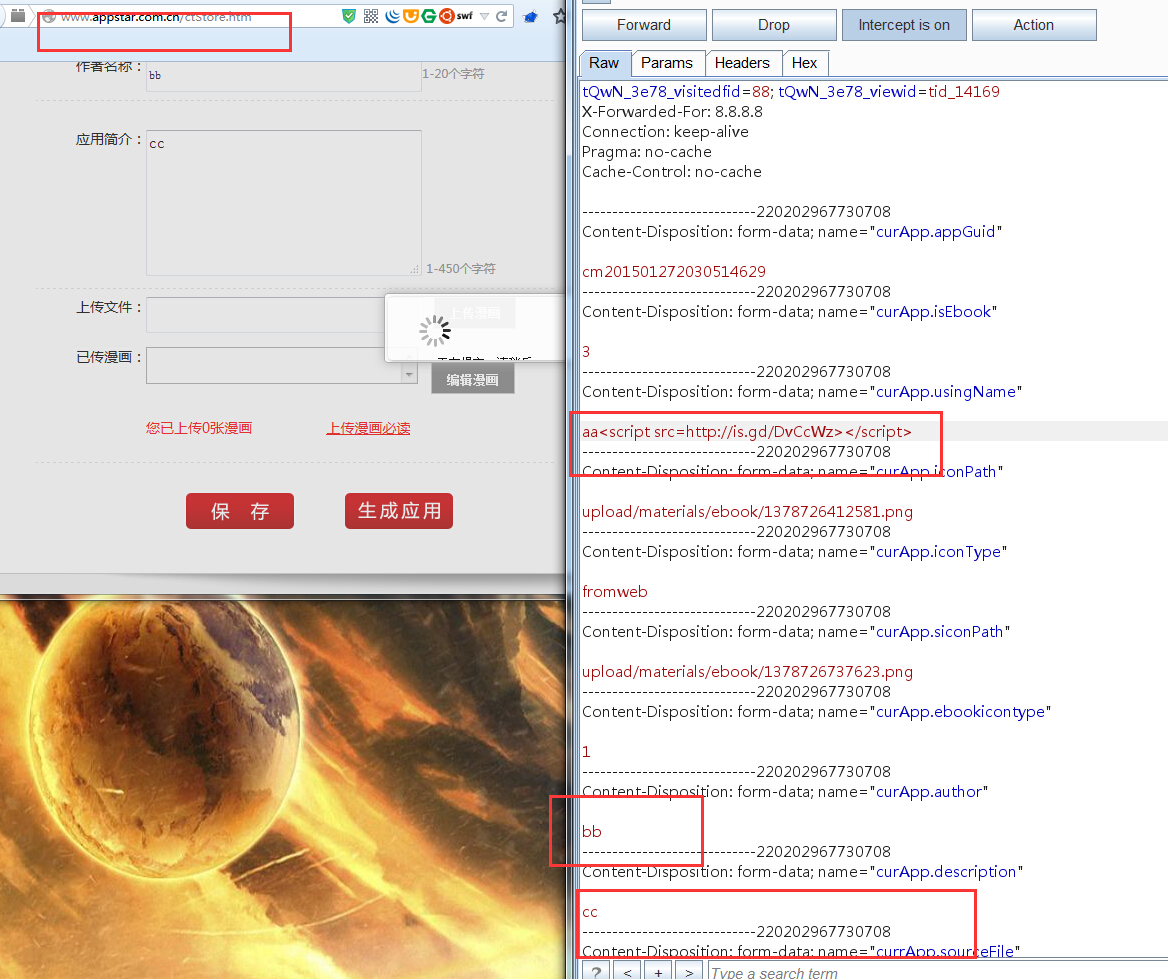Click the folder icon left of address bar

18,16
